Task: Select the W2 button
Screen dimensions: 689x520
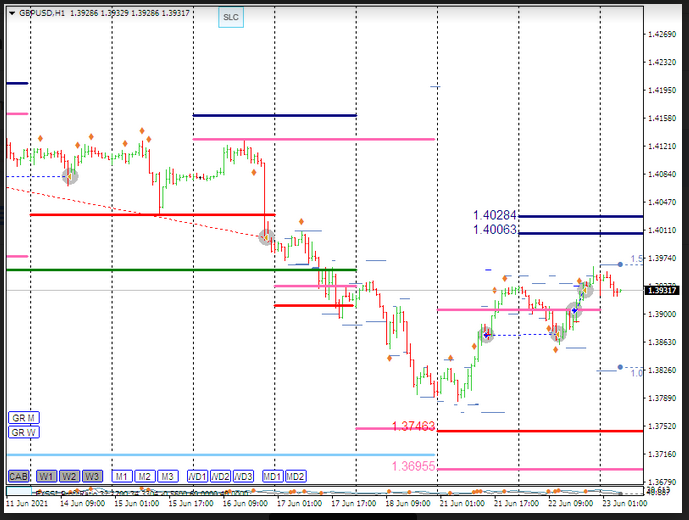Action: pos(69,476)
